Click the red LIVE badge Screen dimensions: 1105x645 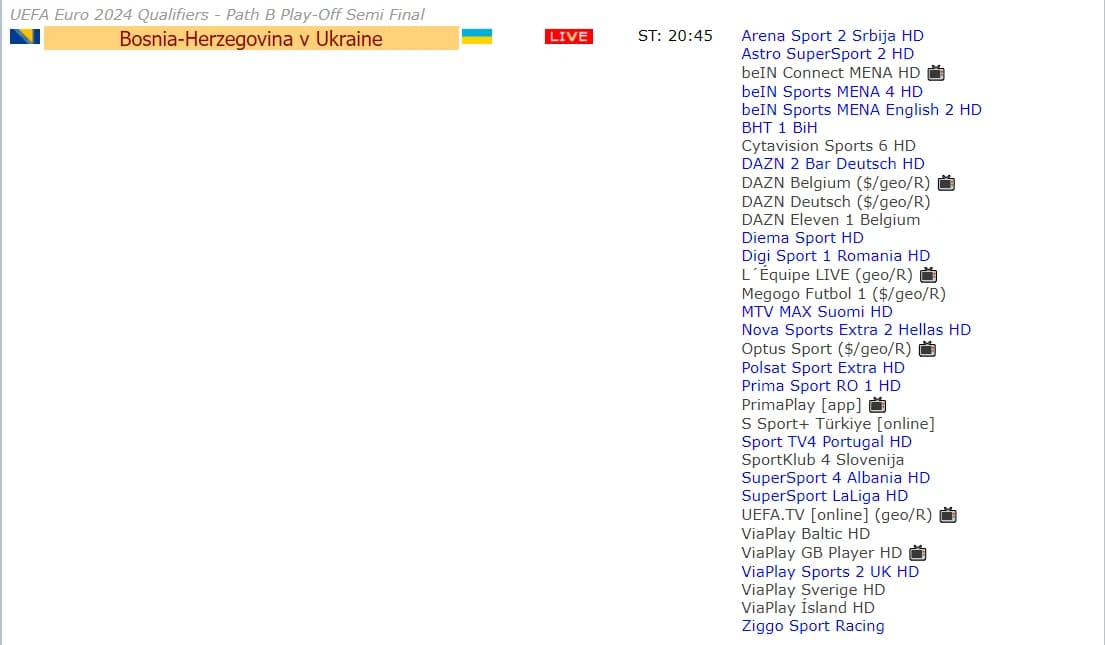[569, 36]
